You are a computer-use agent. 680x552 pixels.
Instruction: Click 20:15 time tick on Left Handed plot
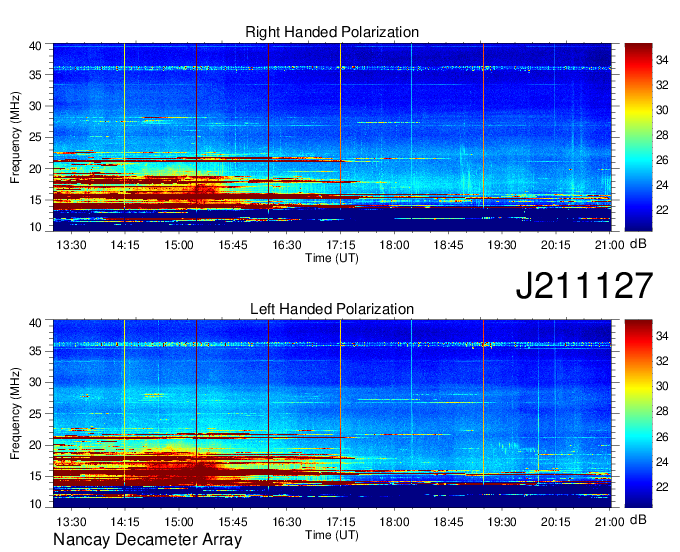(x=556, y=522)
